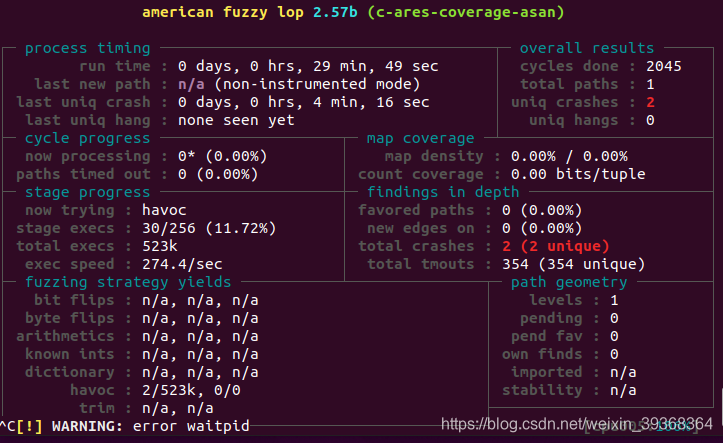Click the 'fuzzing strategy yields' section header
The height and width of the screenshot is (443, 723).
(128, 282)
